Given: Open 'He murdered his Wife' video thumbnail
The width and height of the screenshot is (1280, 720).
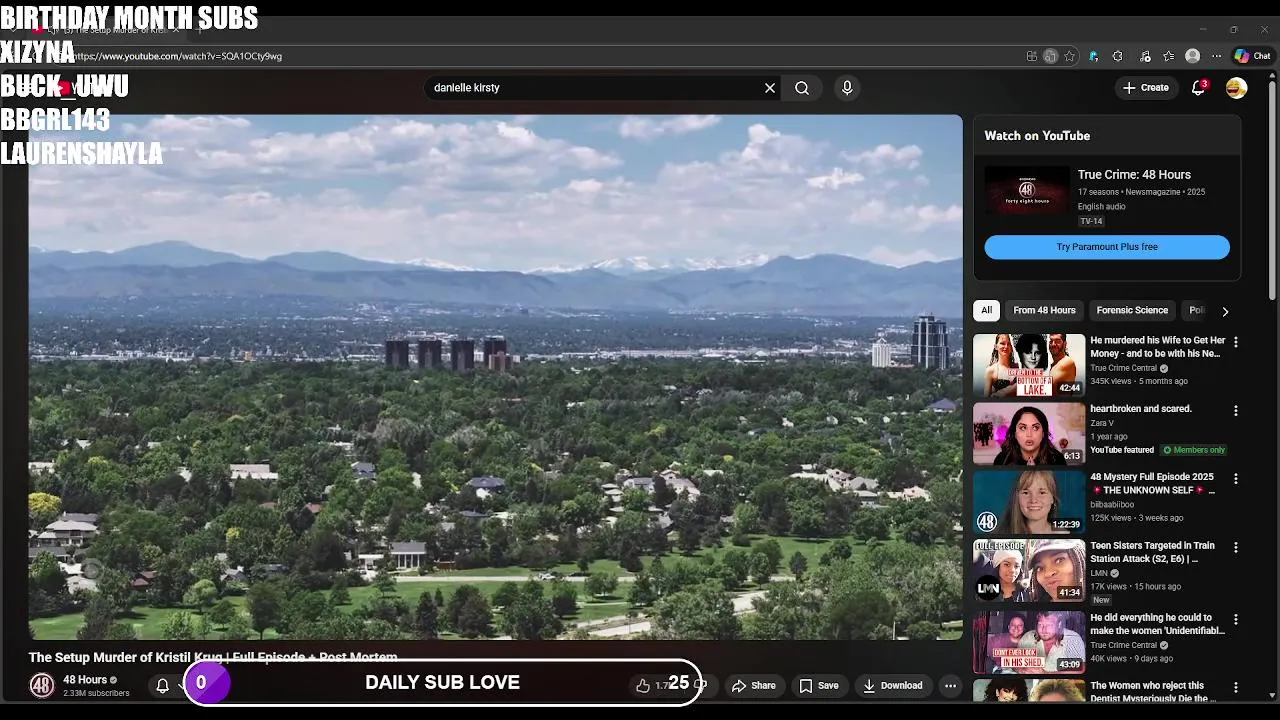Looking at the screenshot, I should 1029,365.
